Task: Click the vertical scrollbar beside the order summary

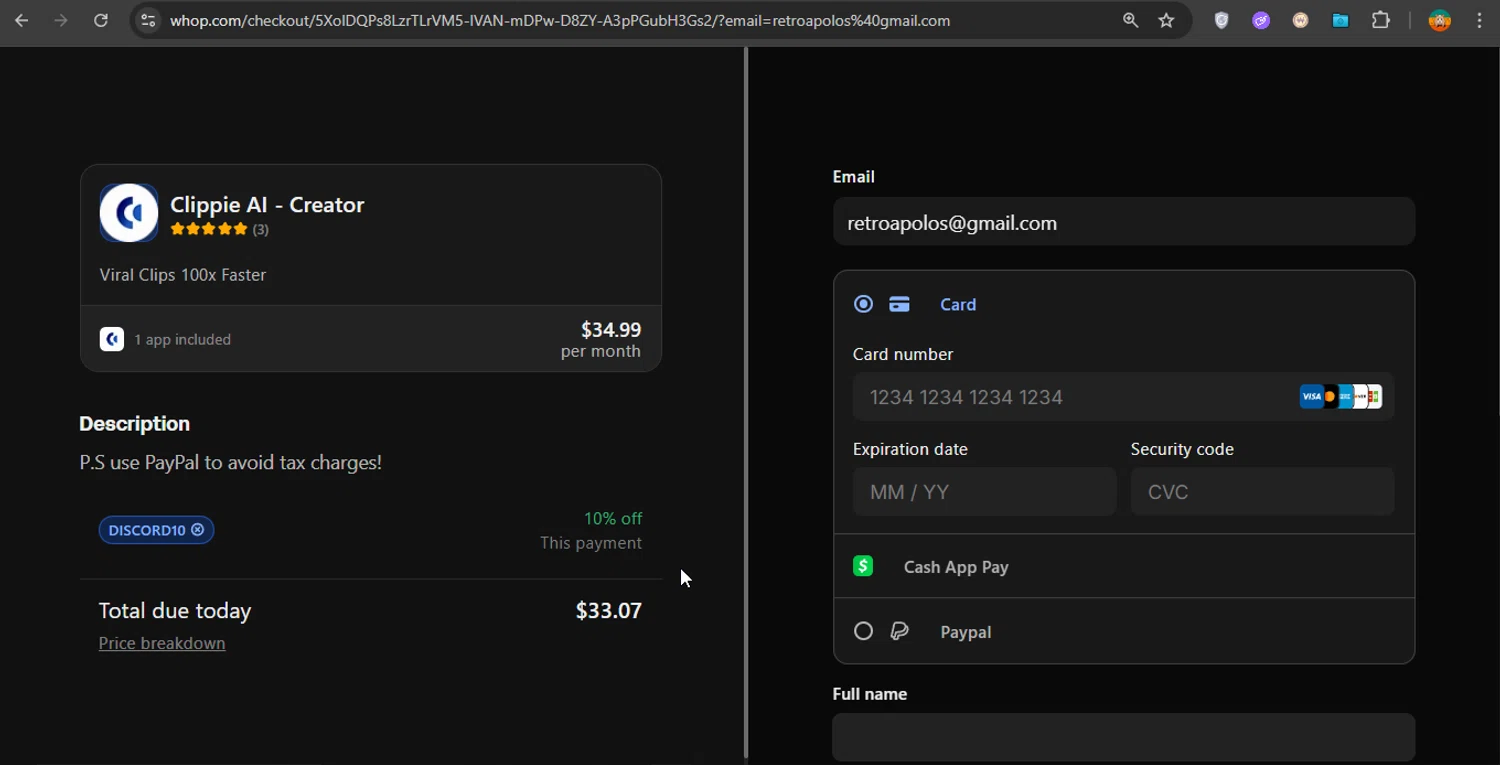Action: (x=746, y=402)
